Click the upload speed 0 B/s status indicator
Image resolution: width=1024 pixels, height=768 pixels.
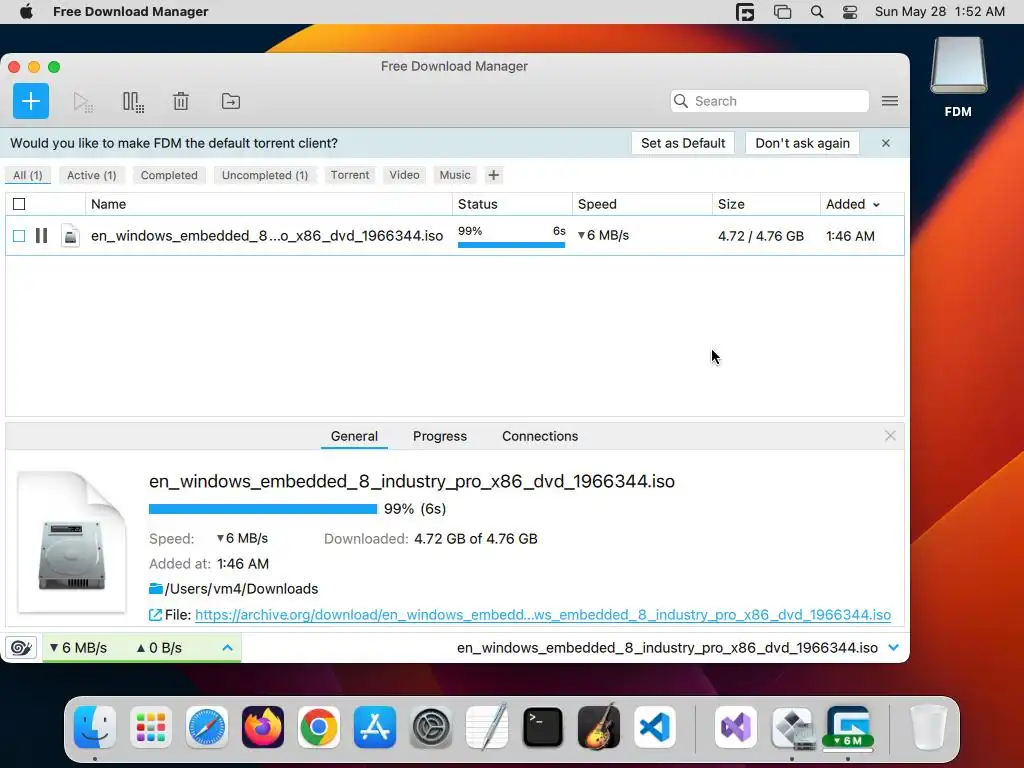[x=159, y=648]
